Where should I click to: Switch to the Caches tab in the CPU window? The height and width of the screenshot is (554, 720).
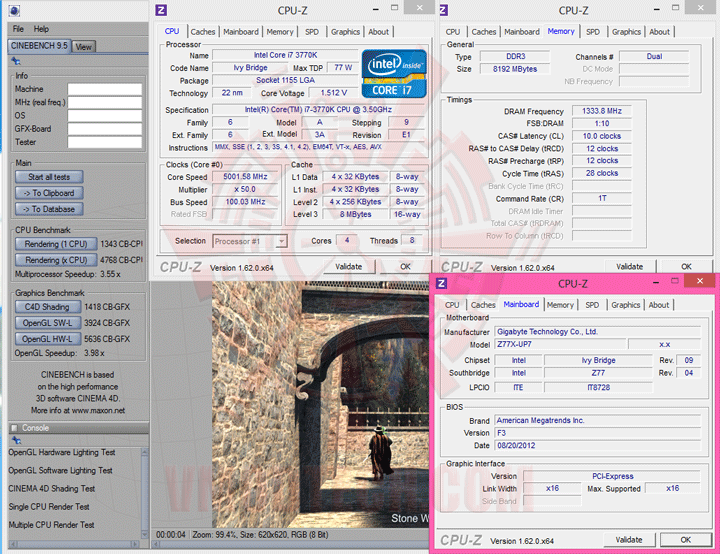(x=202, y=32)
